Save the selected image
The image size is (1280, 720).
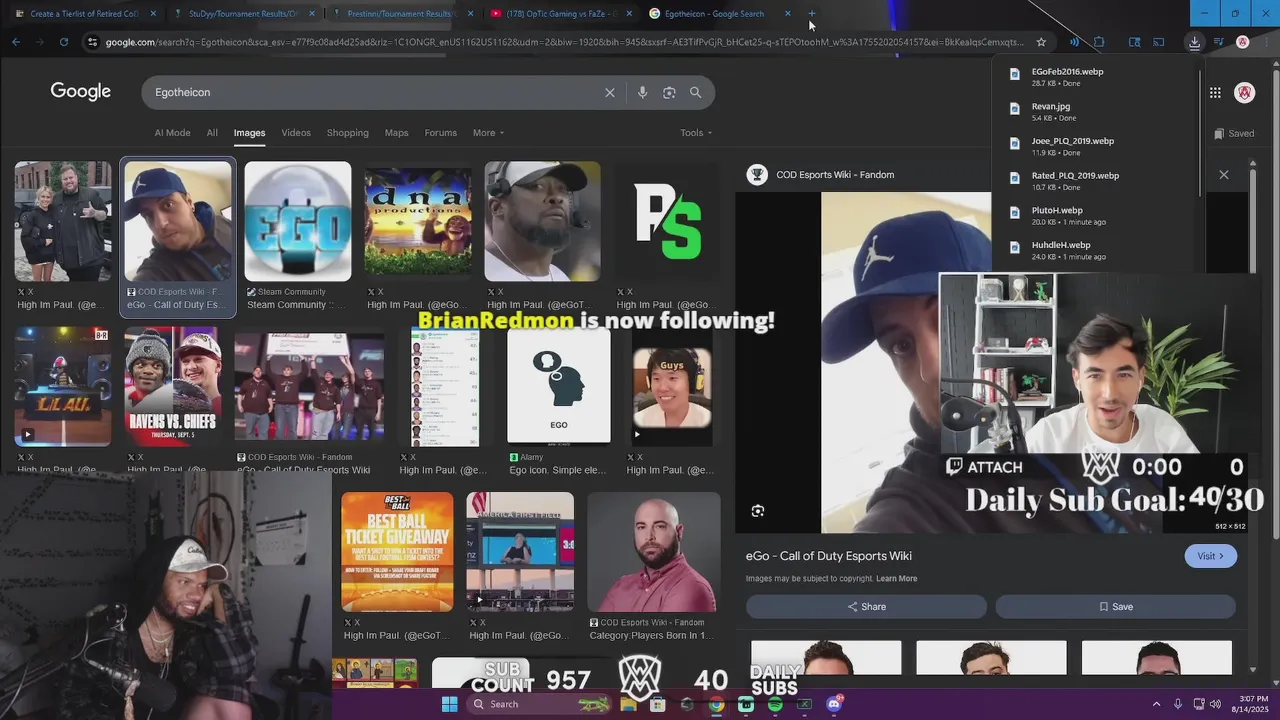click(x=1116, y=607)
